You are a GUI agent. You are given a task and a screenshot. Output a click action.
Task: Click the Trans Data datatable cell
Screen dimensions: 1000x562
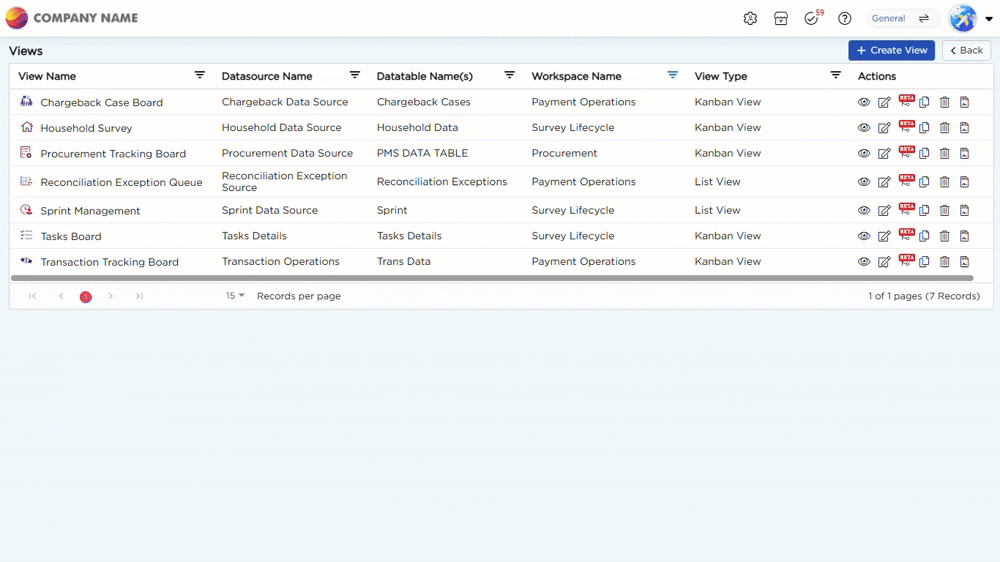(x=404, y=262)
